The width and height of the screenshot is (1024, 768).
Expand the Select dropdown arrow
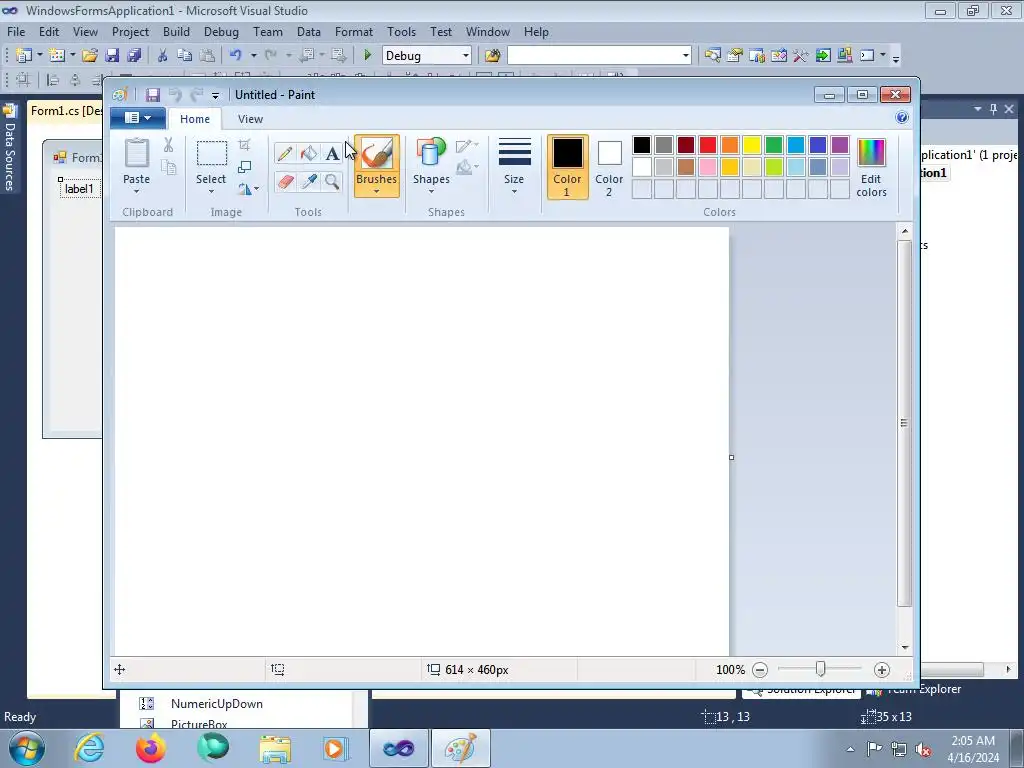(211, 191)
